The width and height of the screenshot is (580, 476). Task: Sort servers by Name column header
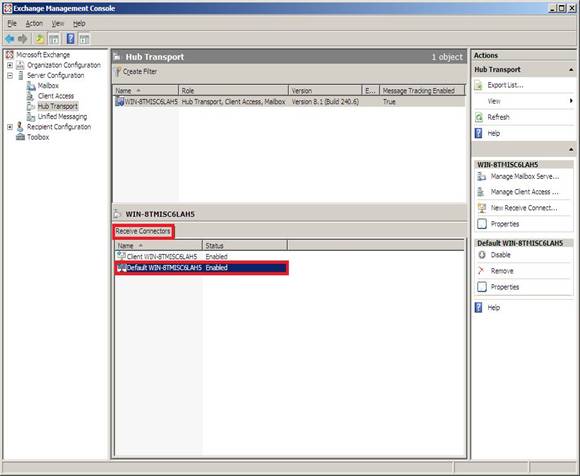pyautogui.click(x=146, y=91)
